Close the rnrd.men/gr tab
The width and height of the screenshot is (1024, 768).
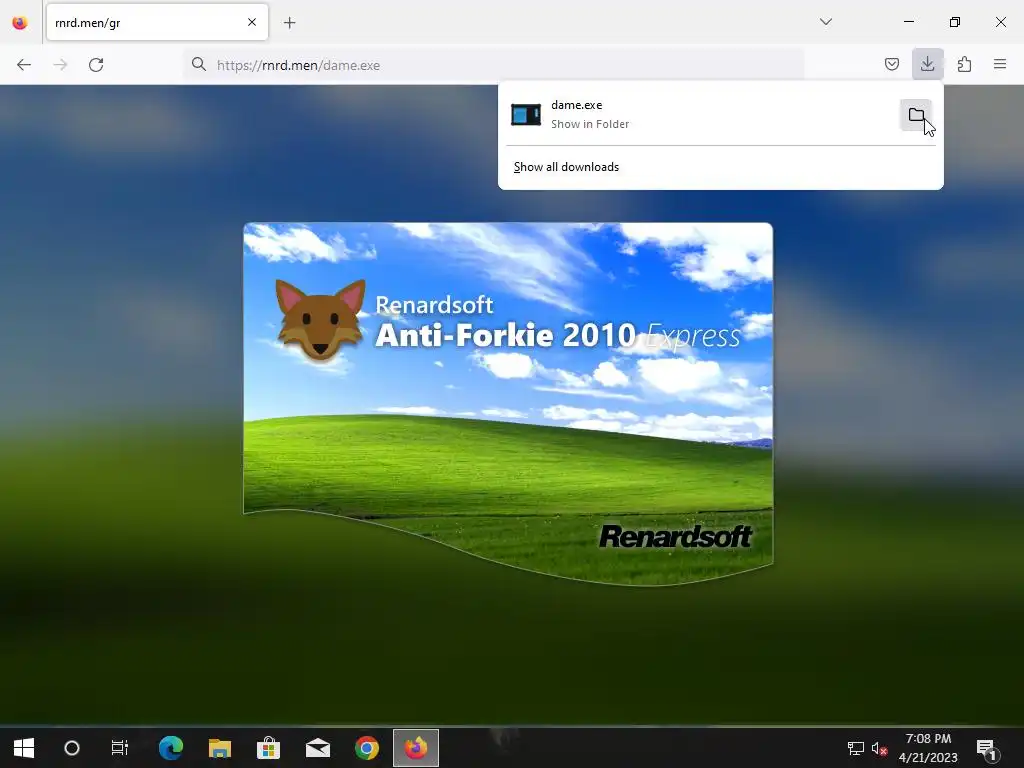[252, 22]
